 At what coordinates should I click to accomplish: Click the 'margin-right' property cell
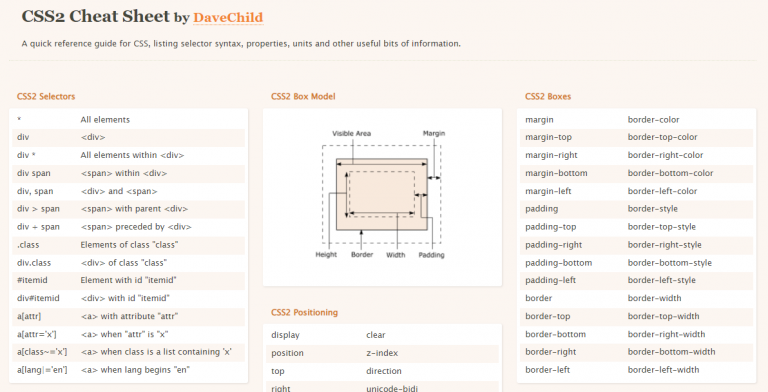[x=551, y=155]
